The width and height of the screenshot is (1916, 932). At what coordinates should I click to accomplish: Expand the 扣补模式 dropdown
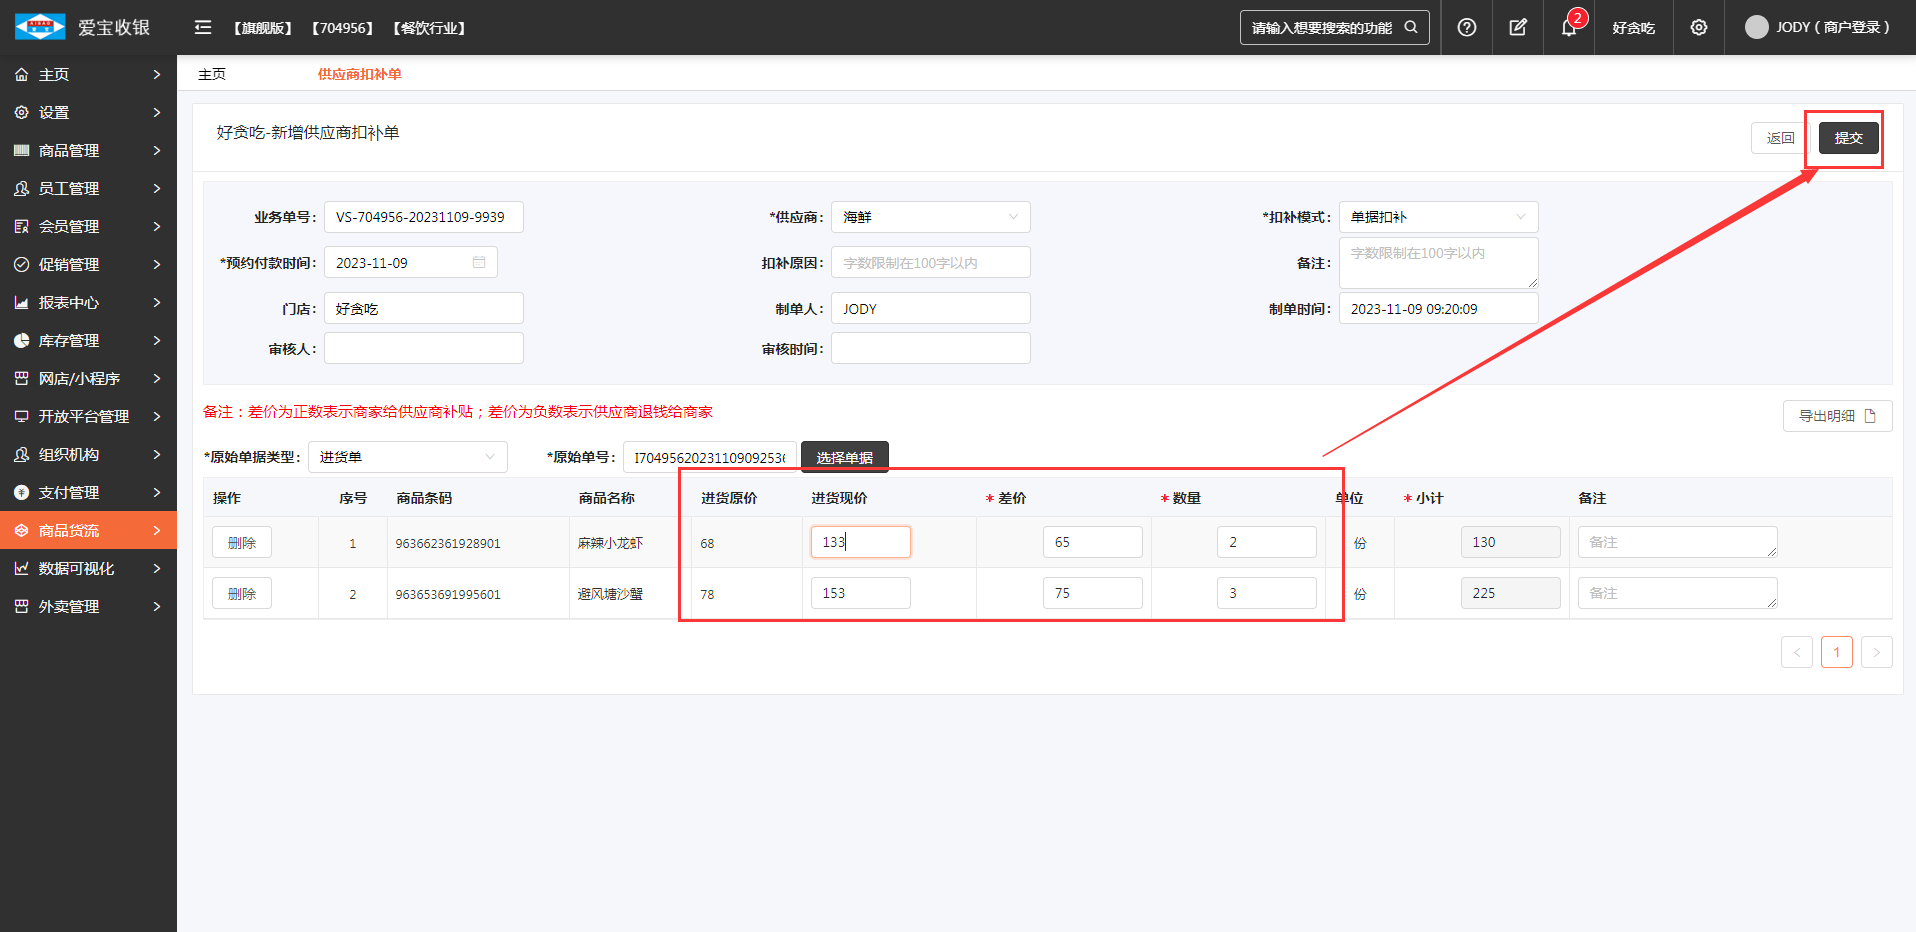(x=1437, y=217)
